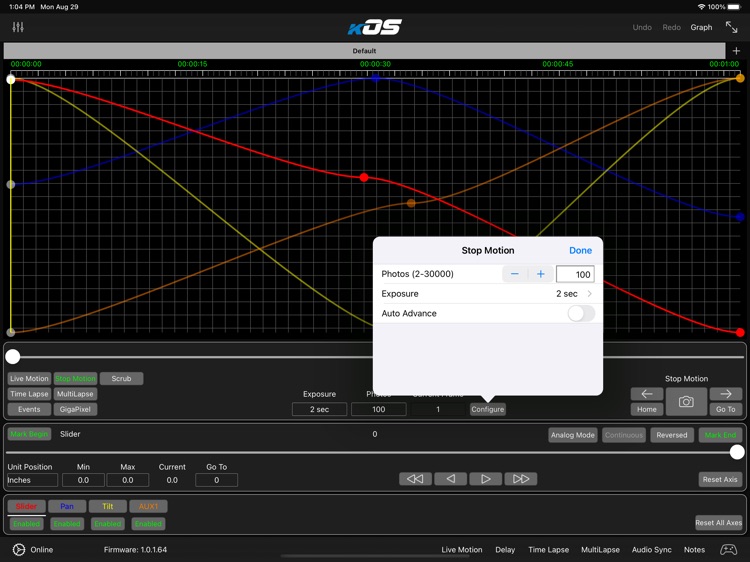Select Live Motion mode button

point(29,378)
